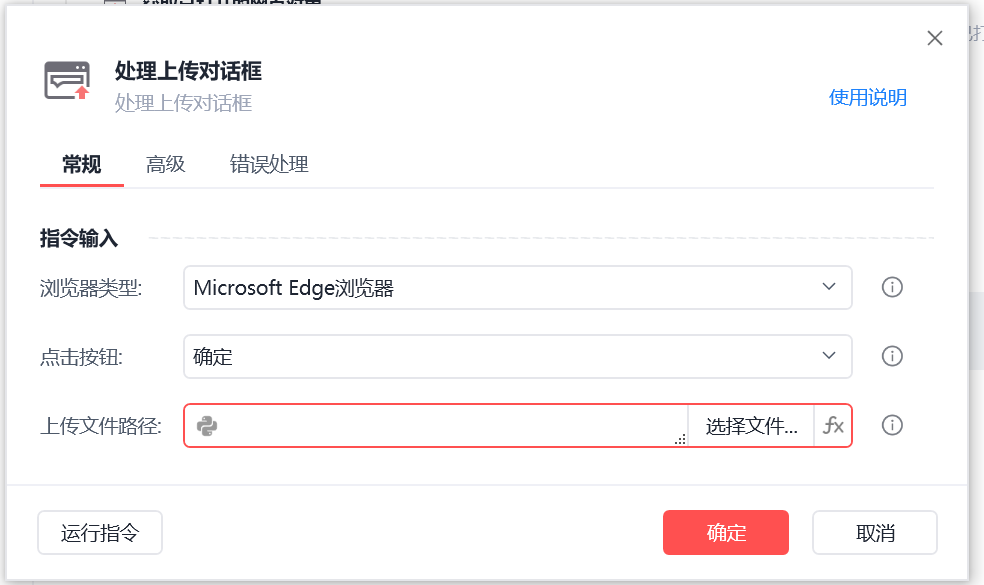Click the upload dialog header icon

(67, 80)
